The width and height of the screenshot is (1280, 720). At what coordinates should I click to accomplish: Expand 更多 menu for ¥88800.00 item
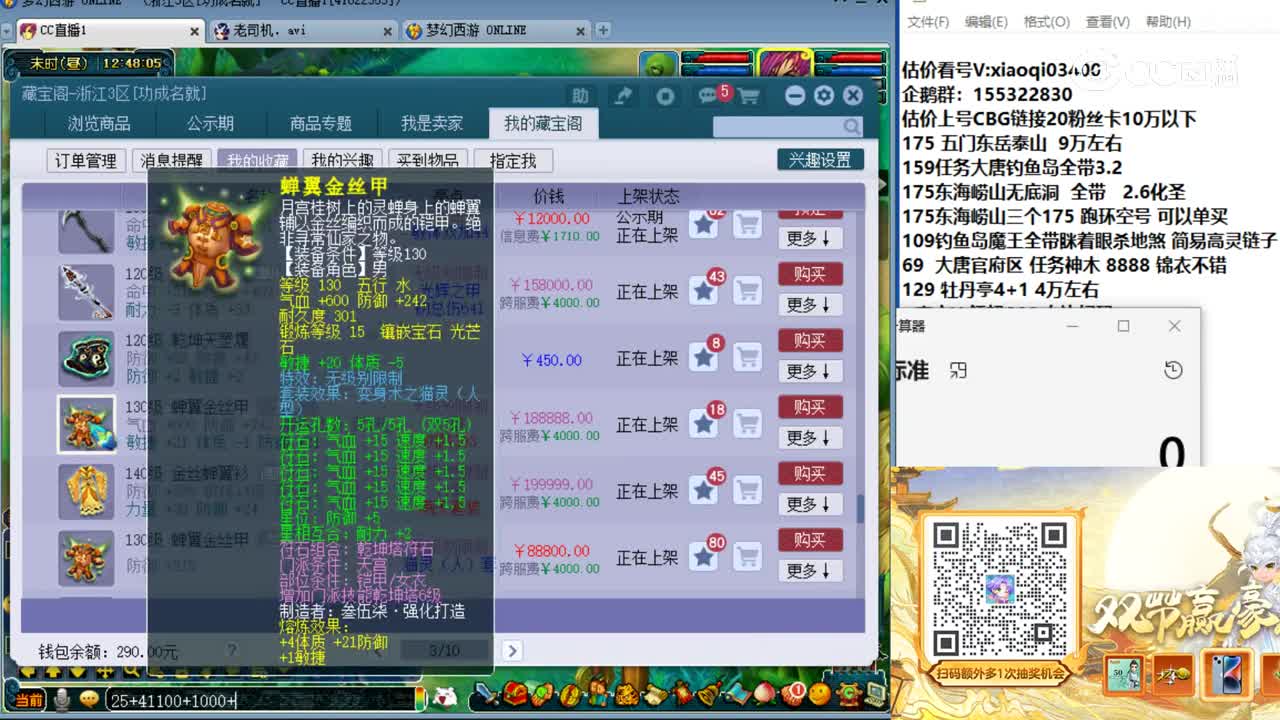[x=810, y=570]
